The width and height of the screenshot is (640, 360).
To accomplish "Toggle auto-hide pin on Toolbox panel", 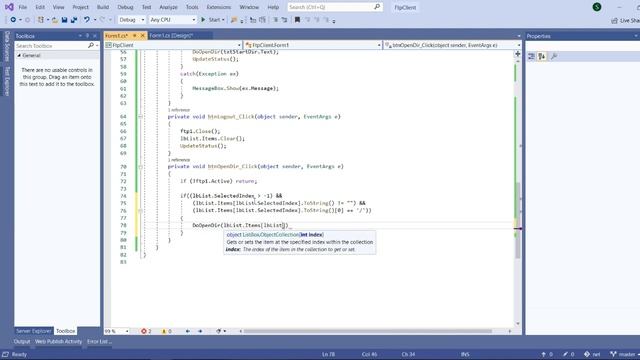I will click(87, 36).
